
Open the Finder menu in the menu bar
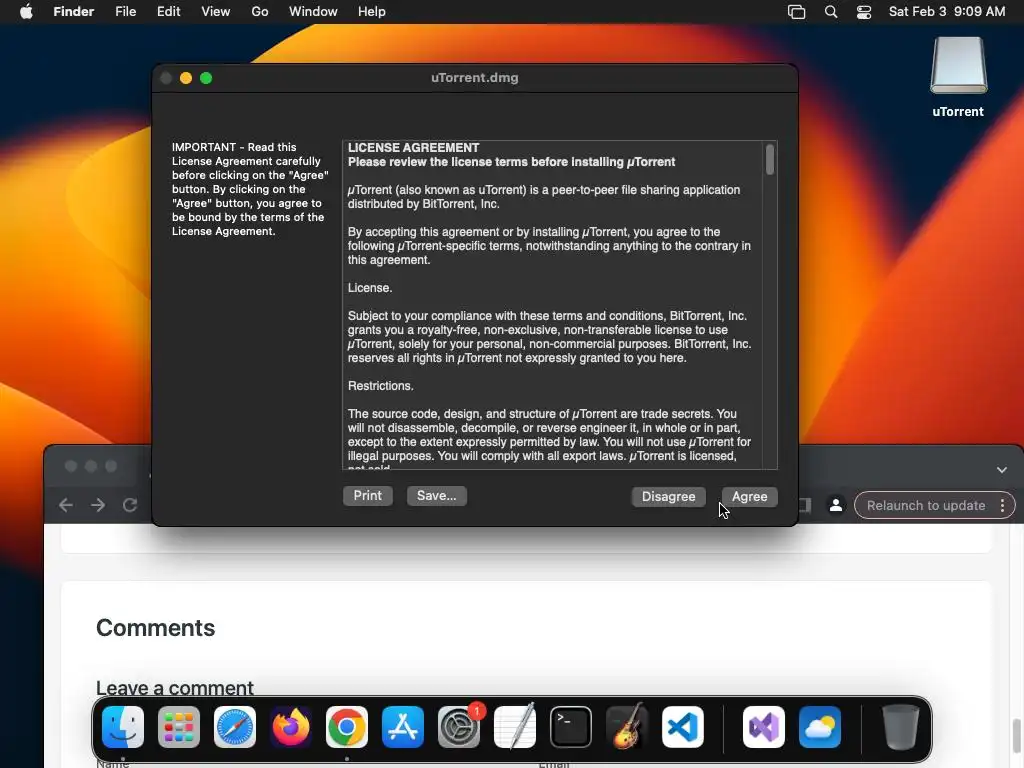[x=74, y=12]
